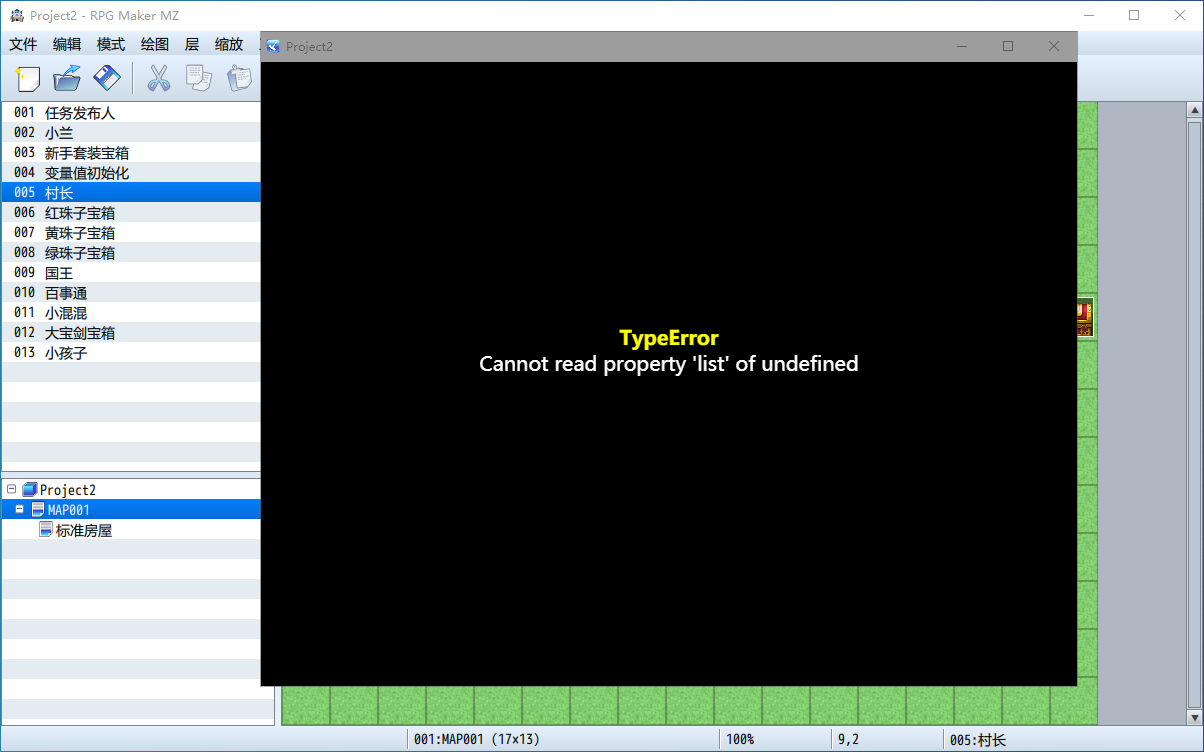Click the Project2 cube icon in tree
This screenshot has width=1204, height=752.
coord(29,490)
